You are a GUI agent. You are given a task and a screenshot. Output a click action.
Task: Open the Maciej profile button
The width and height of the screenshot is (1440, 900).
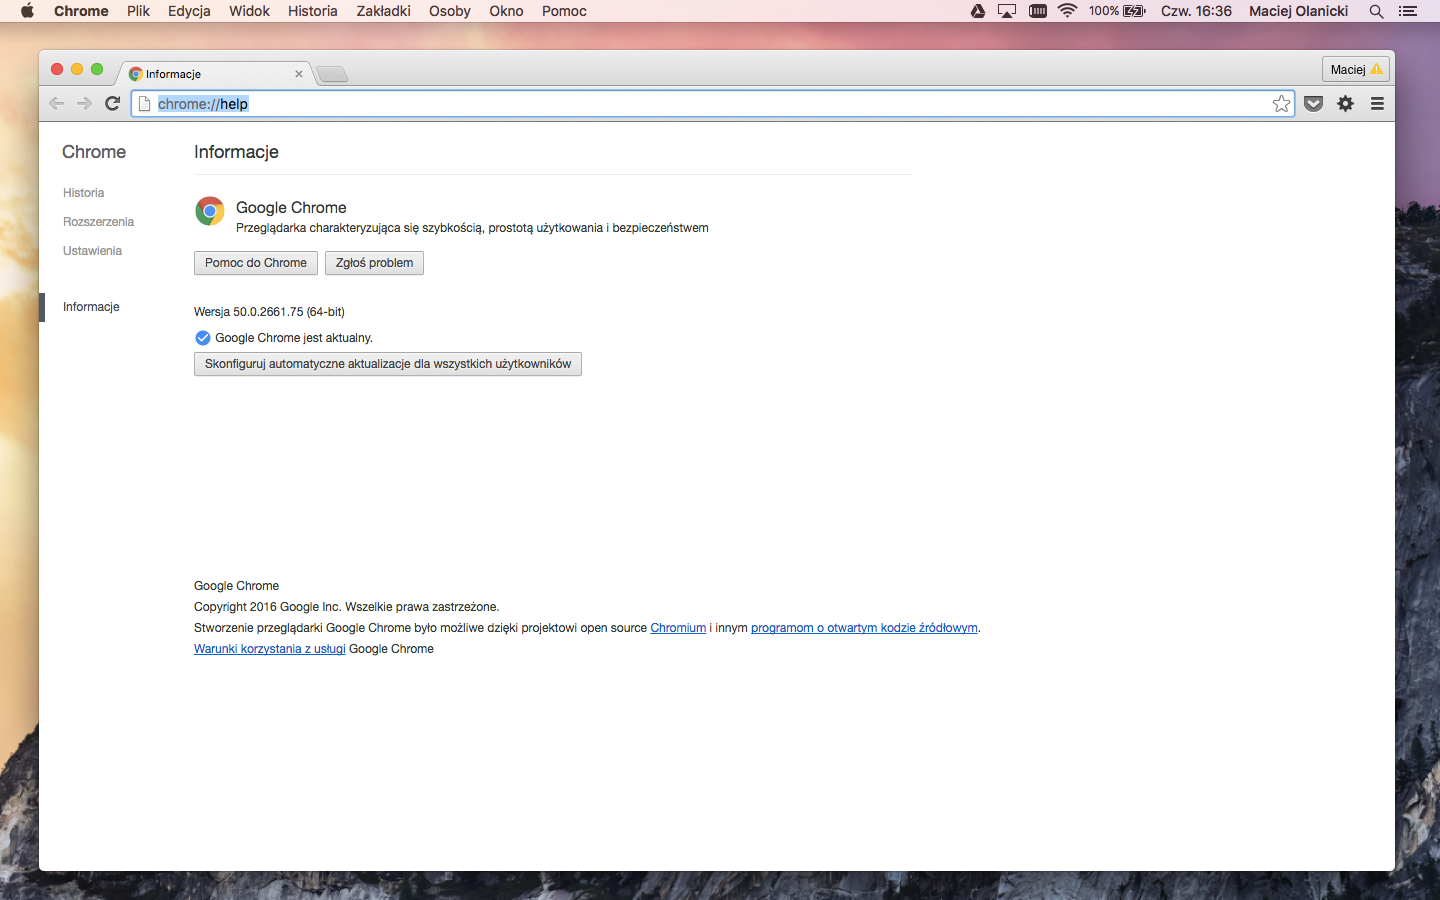click(x=1356, y=69)
